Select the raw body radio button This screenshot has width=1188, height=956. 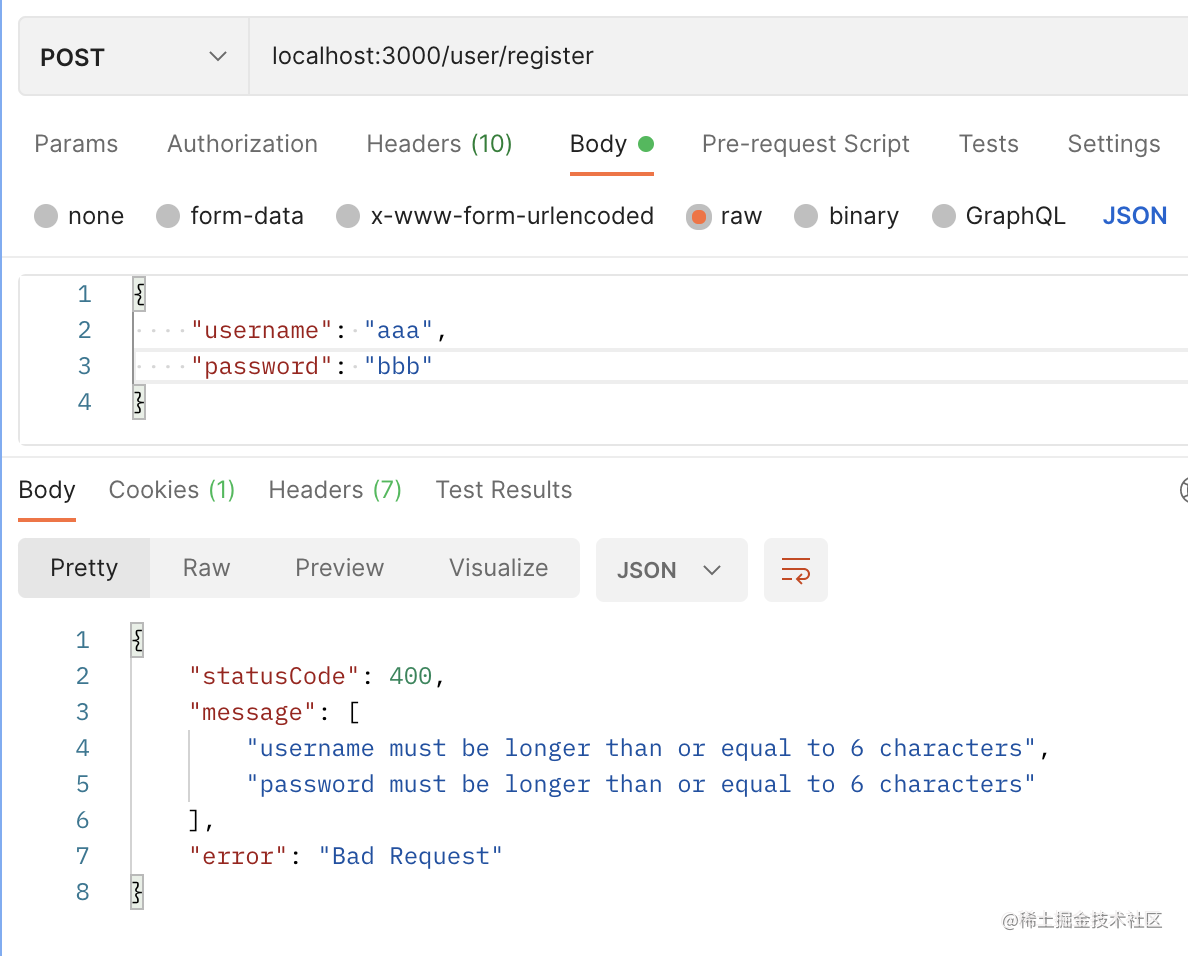pyautogui.click(x=698, y=216)
